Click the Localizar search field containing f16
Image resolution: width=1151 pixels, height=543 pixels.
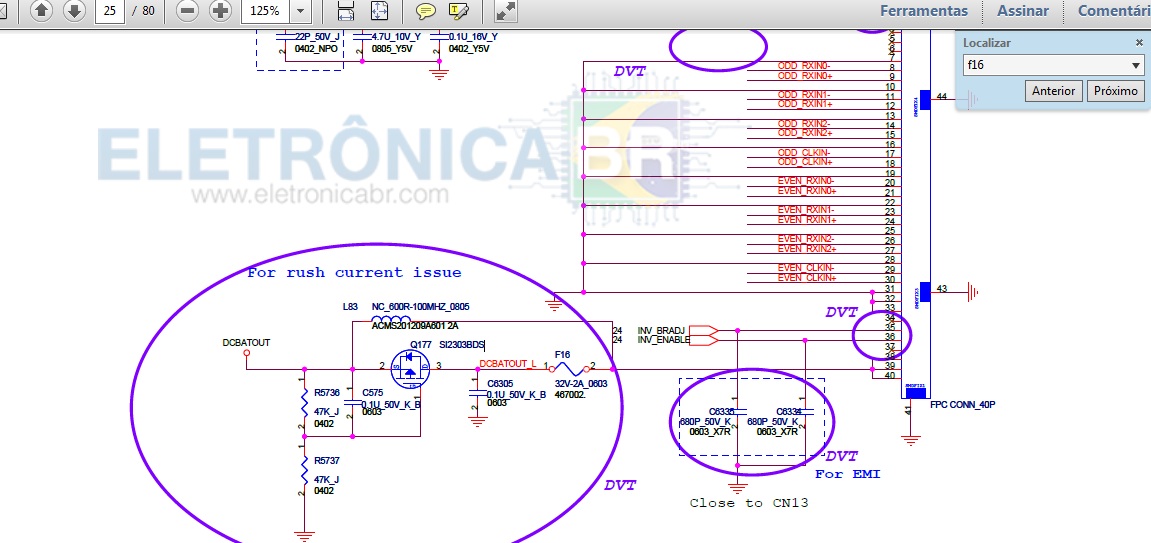point(1044,66)
